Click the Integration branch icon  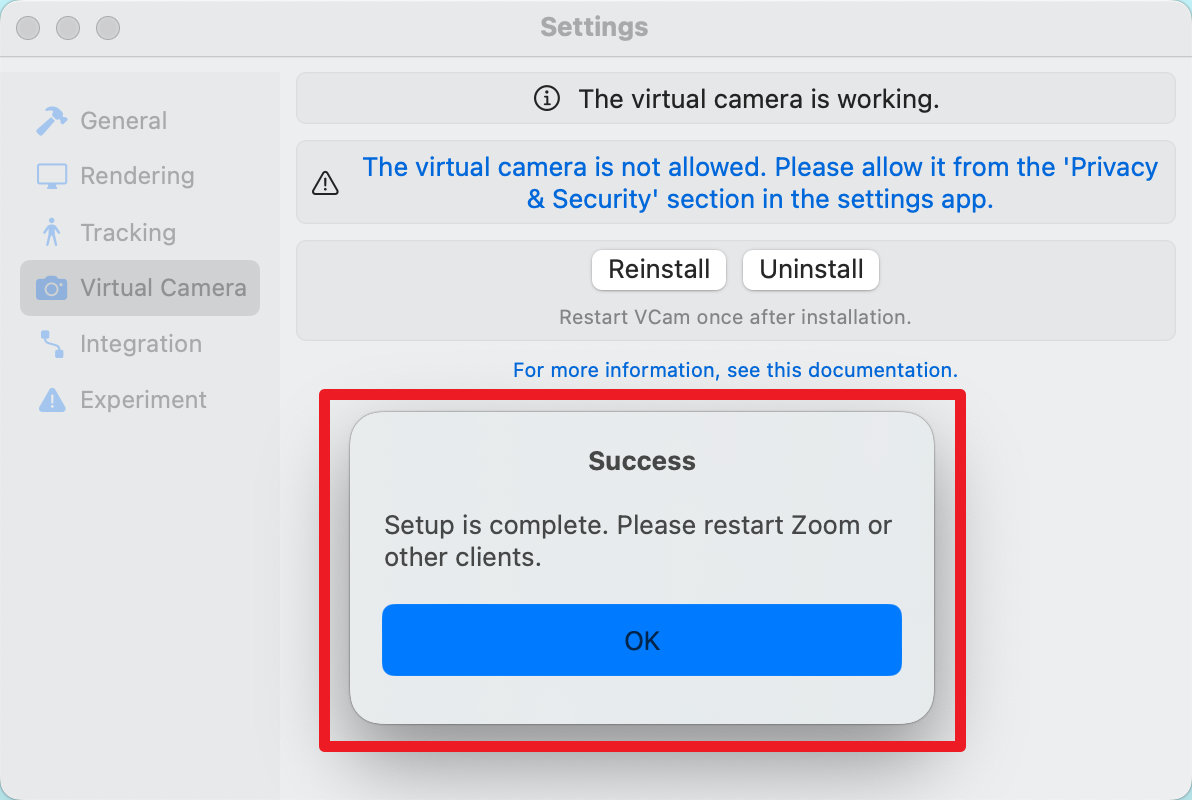pyautogui.click(x=51, y=344)
